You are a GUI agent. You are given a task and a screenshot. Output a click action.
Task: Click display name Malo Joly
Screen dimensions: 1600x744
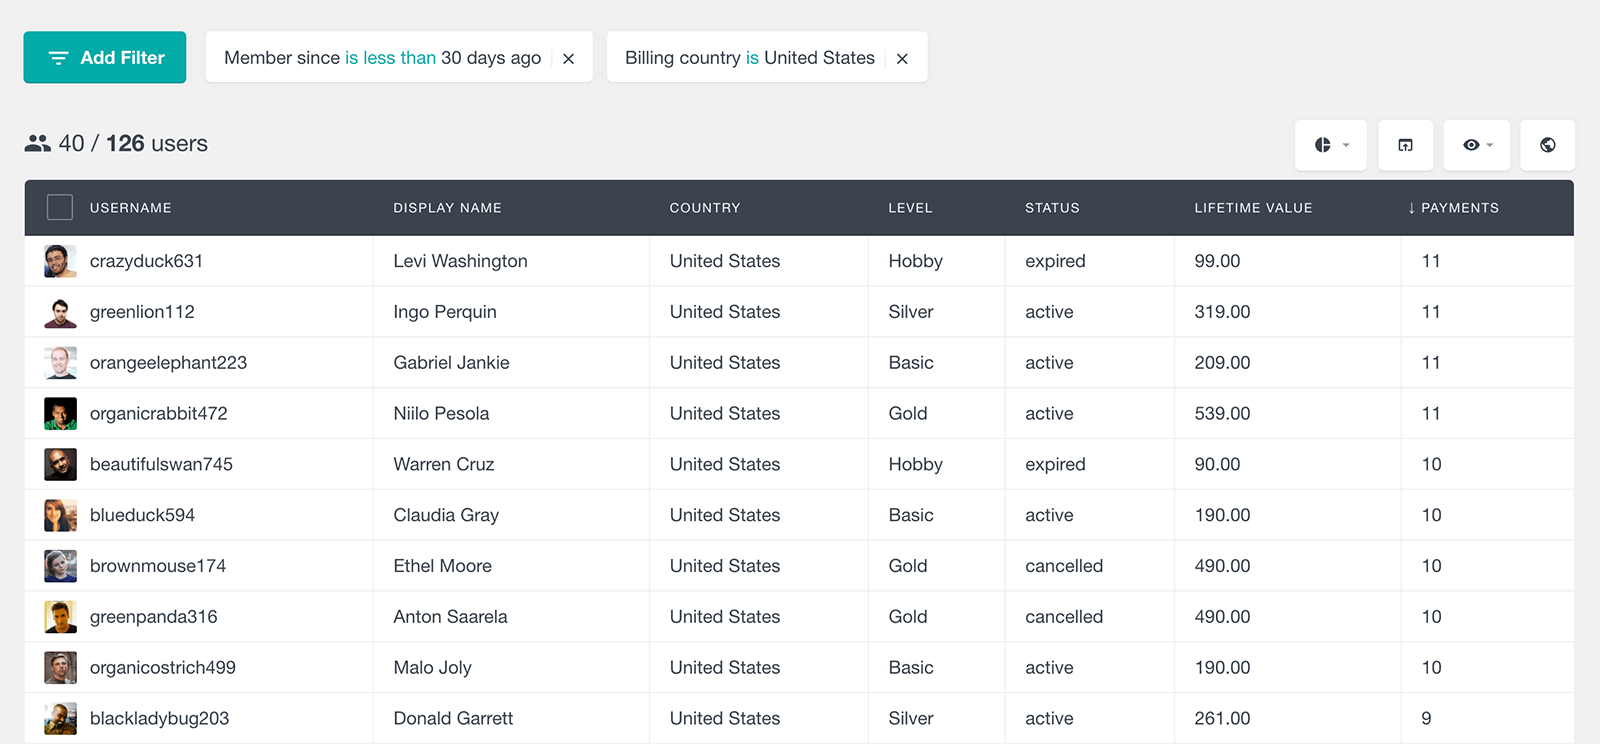[432, 668]
